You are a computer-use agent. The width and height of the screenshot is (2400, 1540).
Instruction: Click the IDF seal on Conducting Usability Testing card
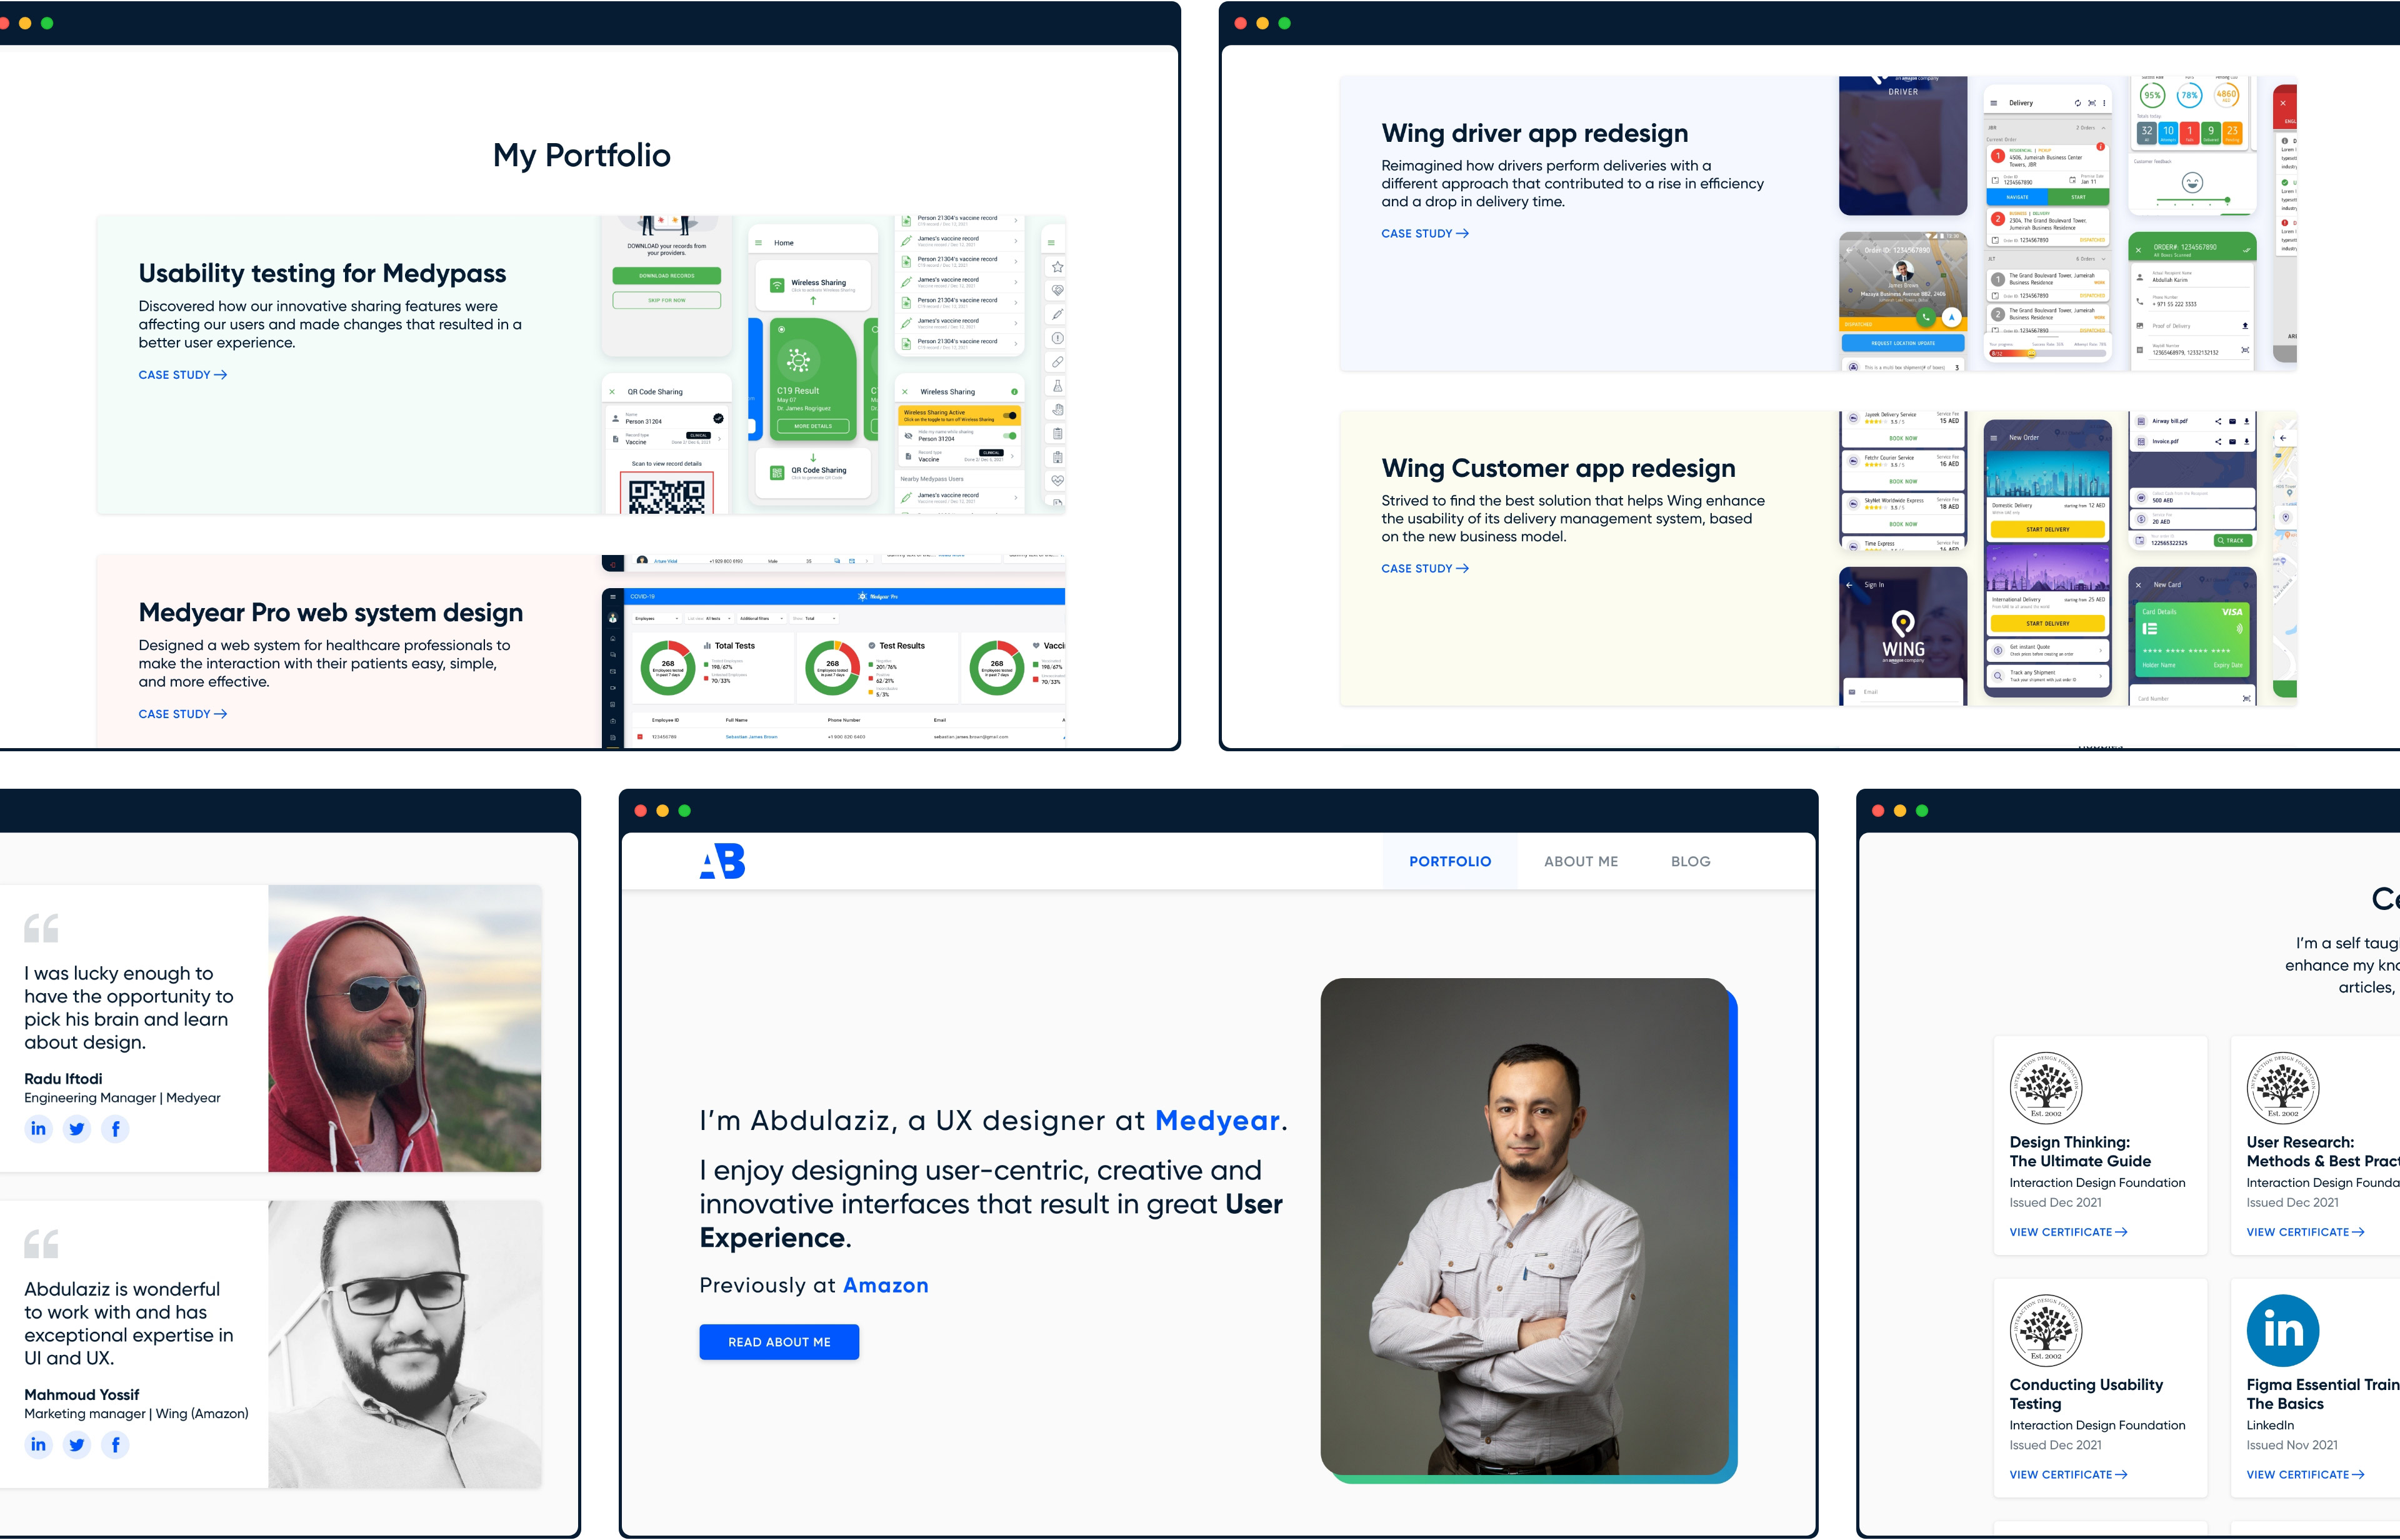[2046, 1330]
